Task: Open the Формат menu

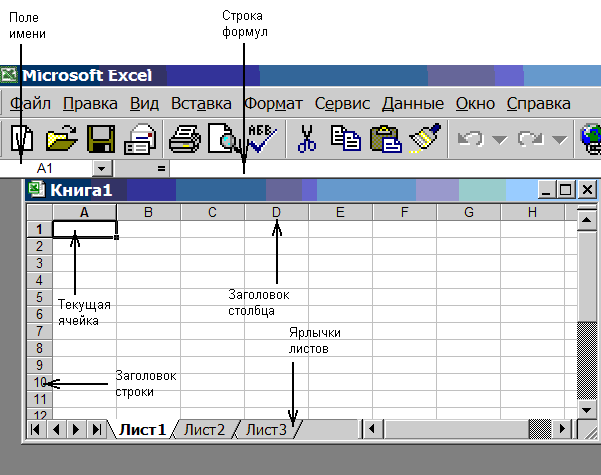Action: coord(273,104)
